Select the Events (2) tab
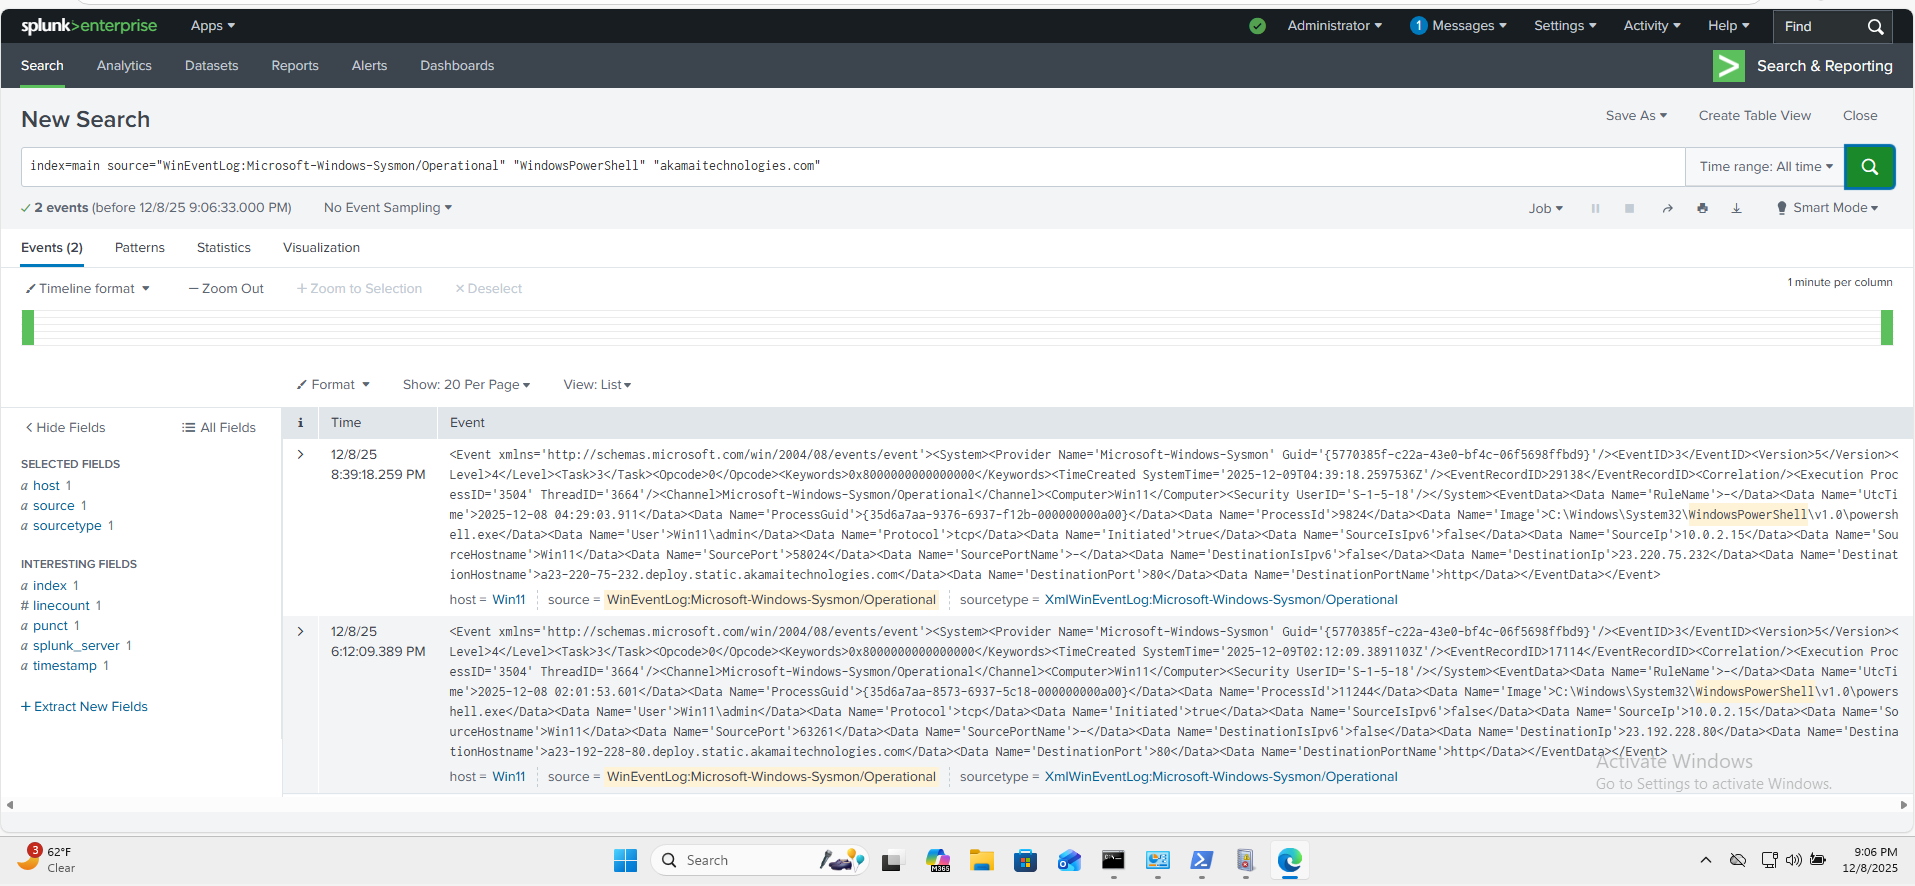This screenshot has width=1915, height=886. point(52,248)
